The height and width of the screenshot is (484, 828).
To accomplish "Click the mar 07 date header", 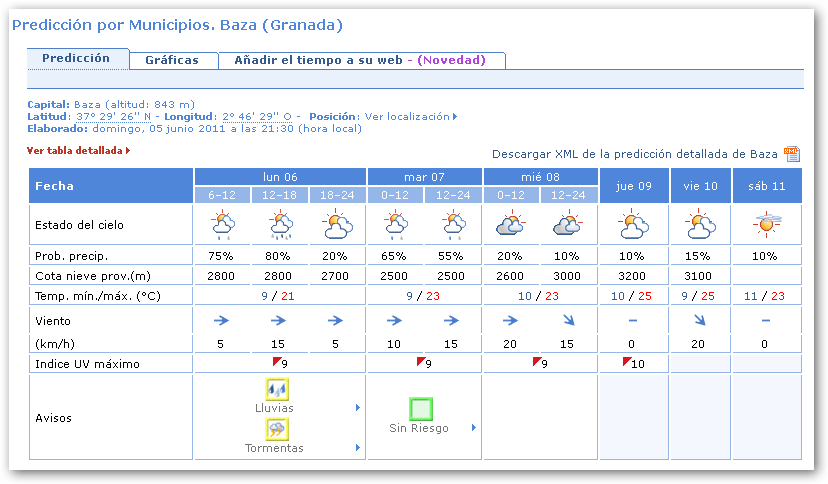I will pyautogui.click(x=425, y=176).
